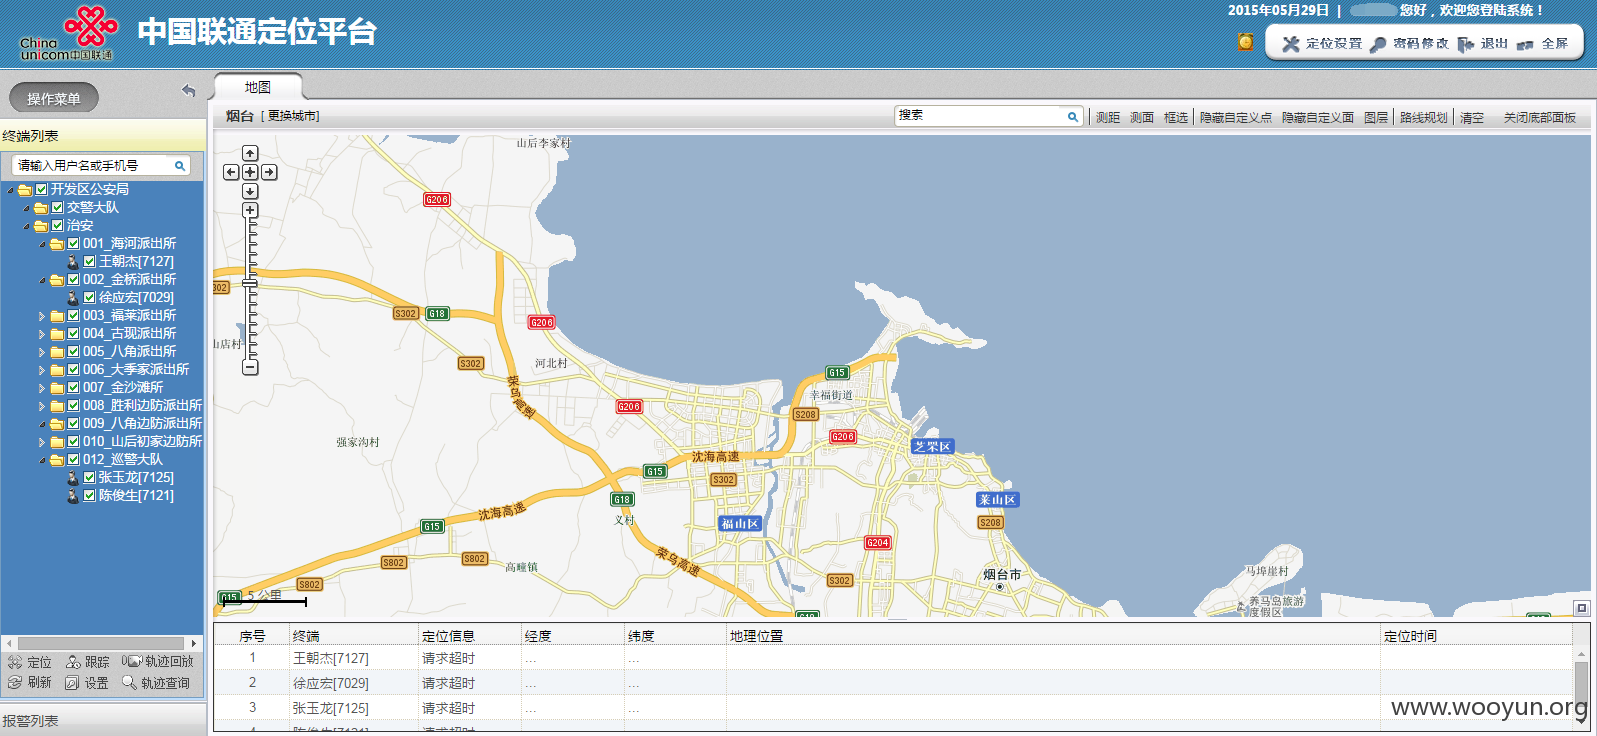The image size is (1597, 736).
Task: Toggle checkbox for 003_福莱派出所
Action: 73,315
